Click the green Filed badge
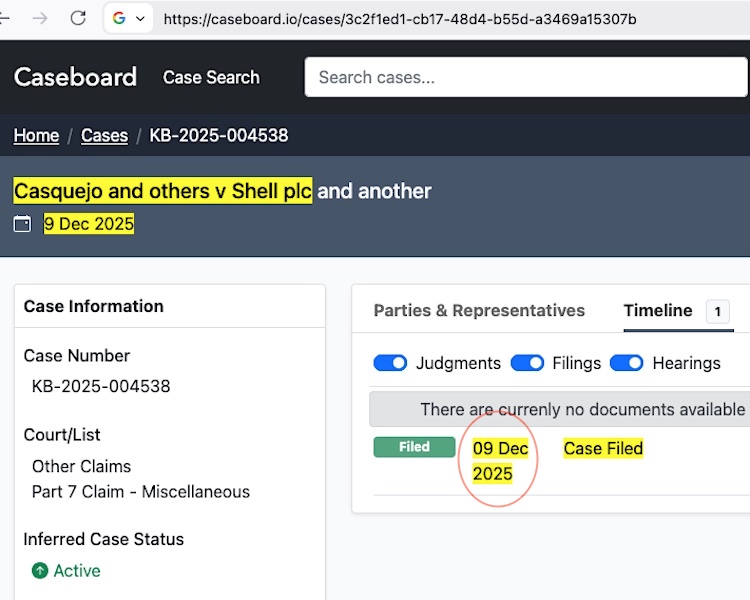Screen dimensions: 750x600 [414, 447]
